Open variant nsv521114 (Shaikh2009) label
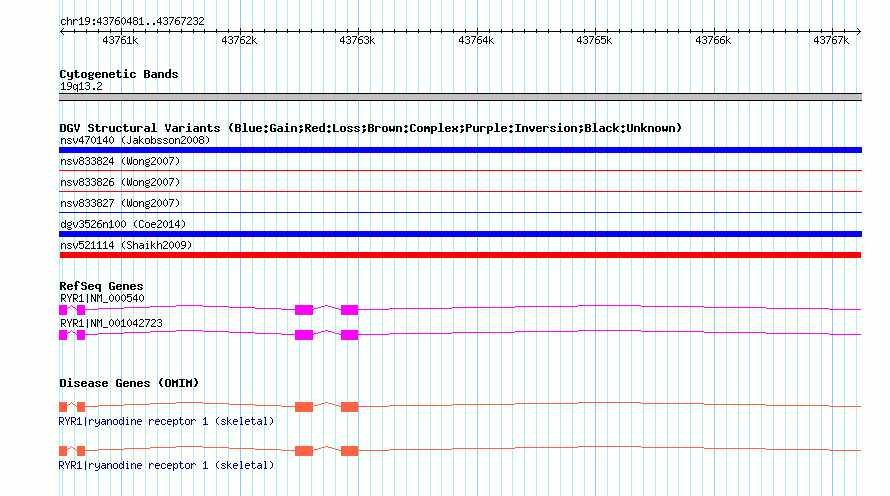 point(126,245)
